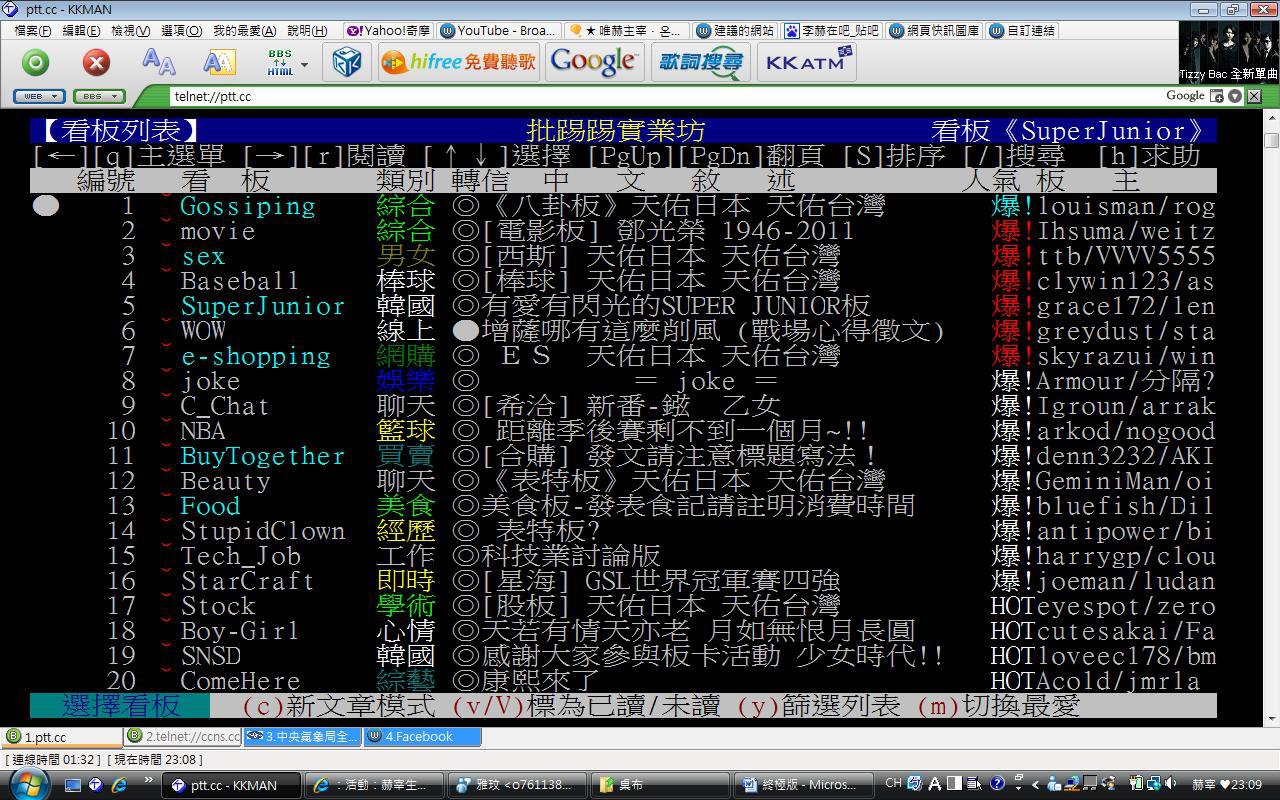Select the e-shopping board row
The image size is (1280, 800).
pos(624,356)
